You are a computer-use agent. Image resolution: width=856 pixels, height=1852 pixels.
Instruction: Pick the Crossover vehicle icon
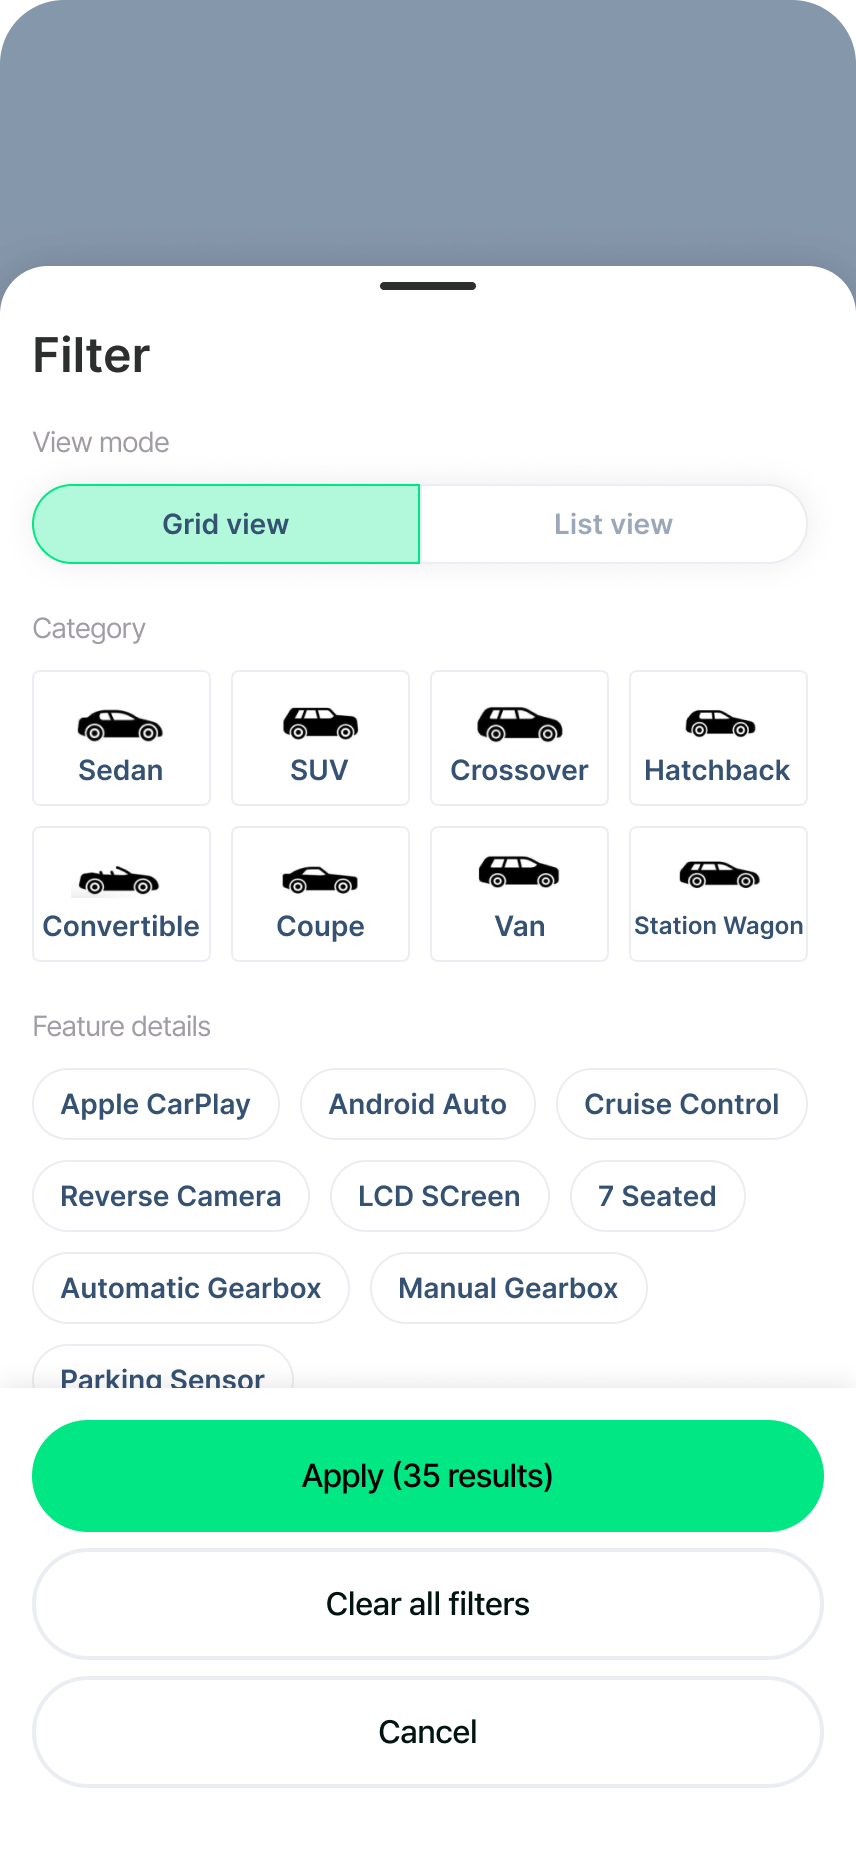519,724
